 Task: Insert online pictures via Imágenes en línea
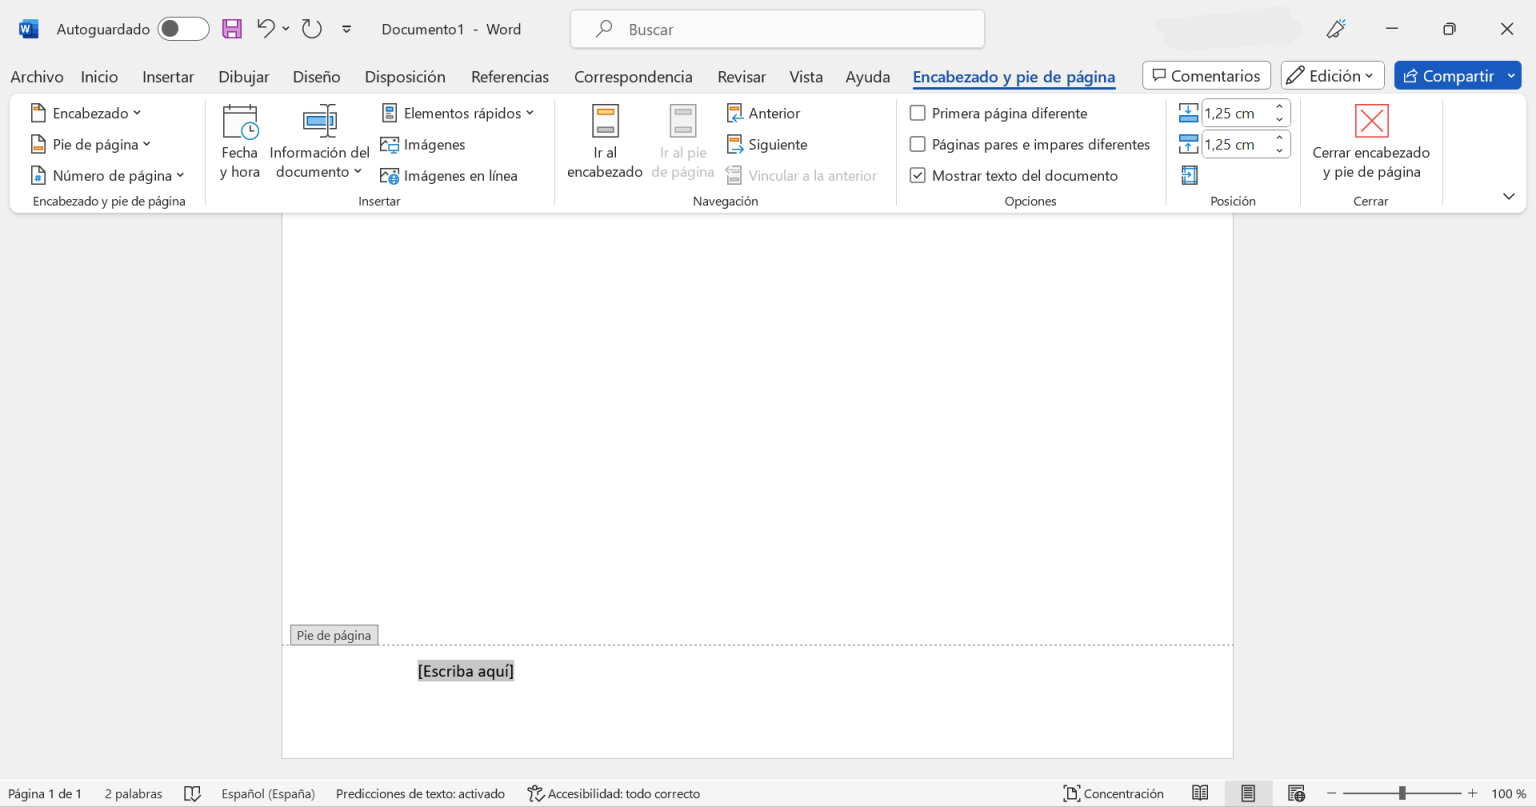(x=450, y=175)
